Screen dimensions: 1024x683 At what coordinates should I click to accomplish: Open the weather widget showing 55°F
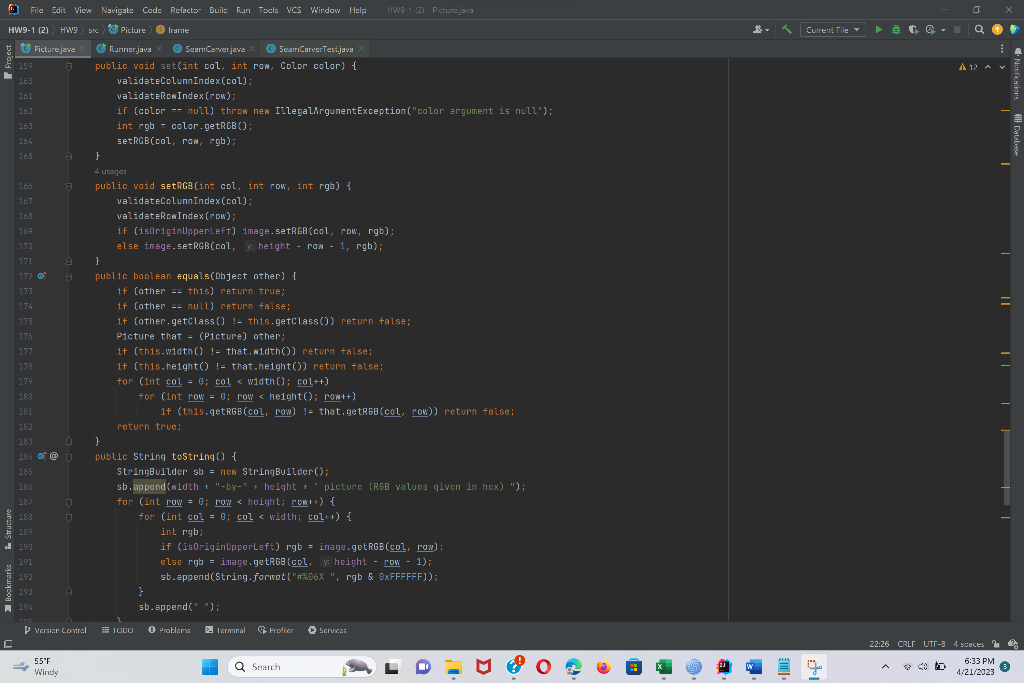click(37, 667)
